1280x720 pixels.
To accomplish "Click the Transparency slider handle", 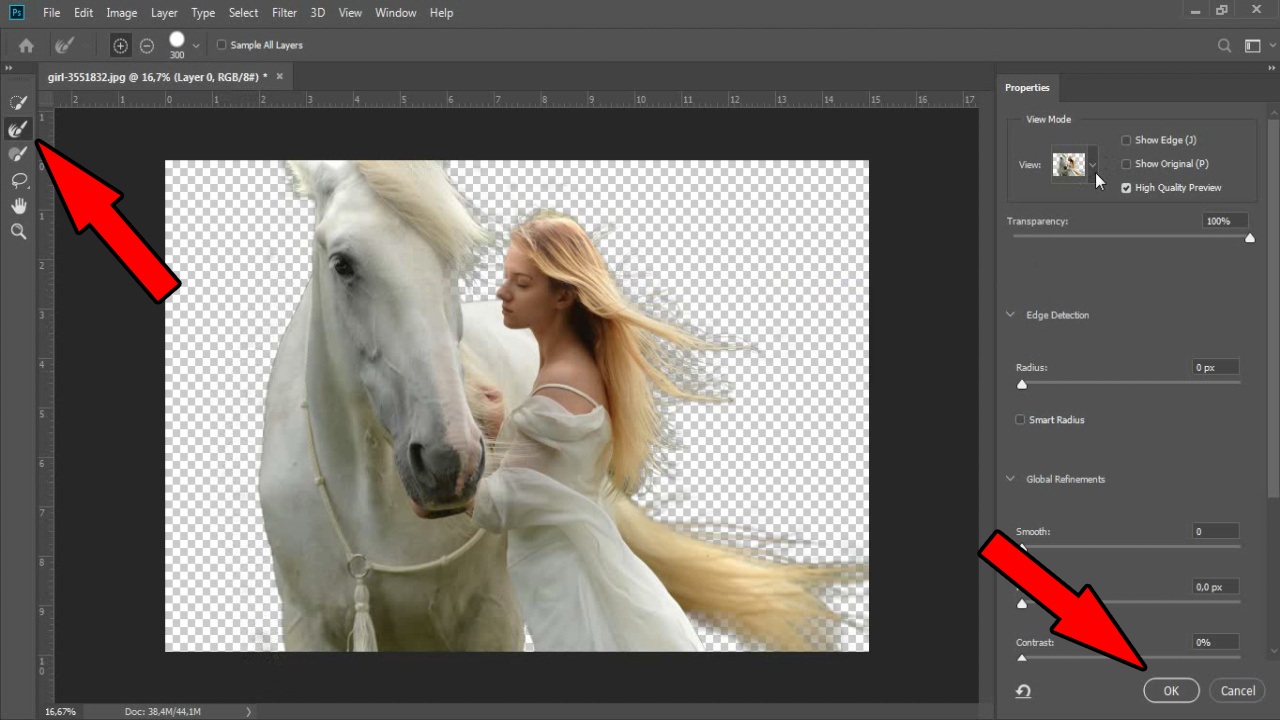I will [1249, 238].
